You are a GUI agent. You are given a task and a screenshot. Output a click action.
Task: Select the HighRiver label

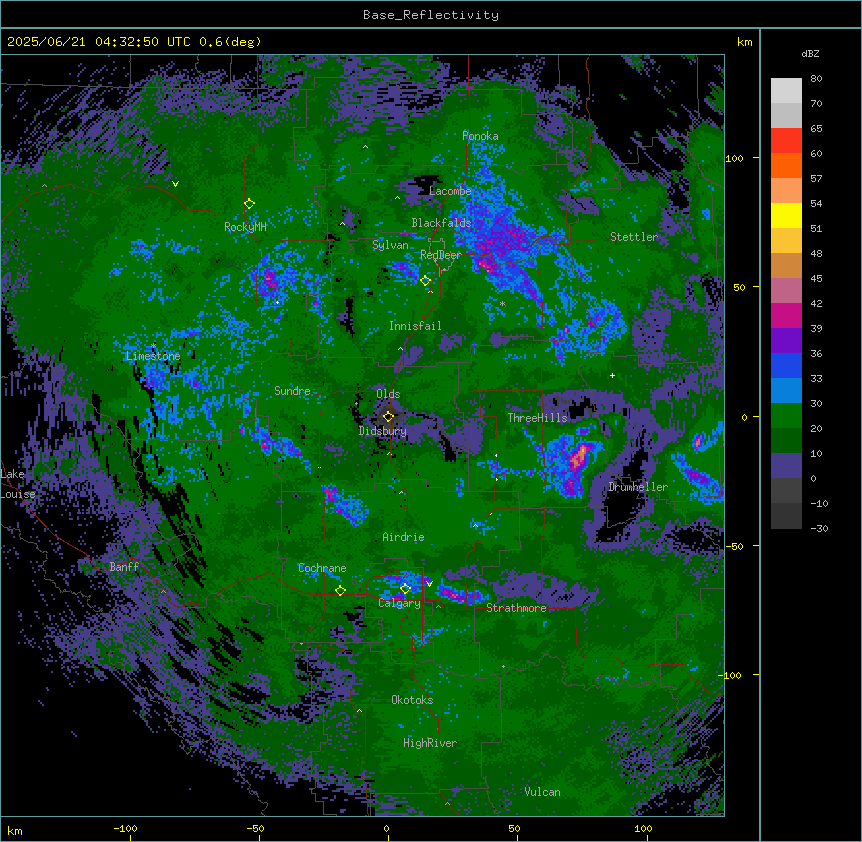click(430, 743)
